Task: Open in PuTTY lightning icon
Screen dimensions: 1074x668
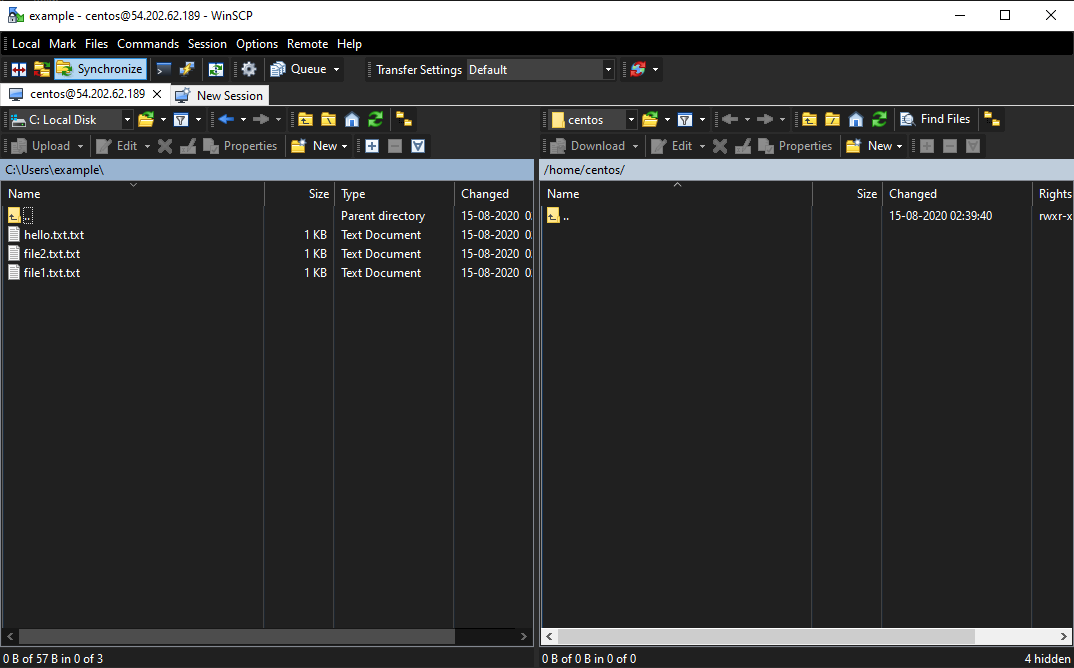Action: point(186,69)
